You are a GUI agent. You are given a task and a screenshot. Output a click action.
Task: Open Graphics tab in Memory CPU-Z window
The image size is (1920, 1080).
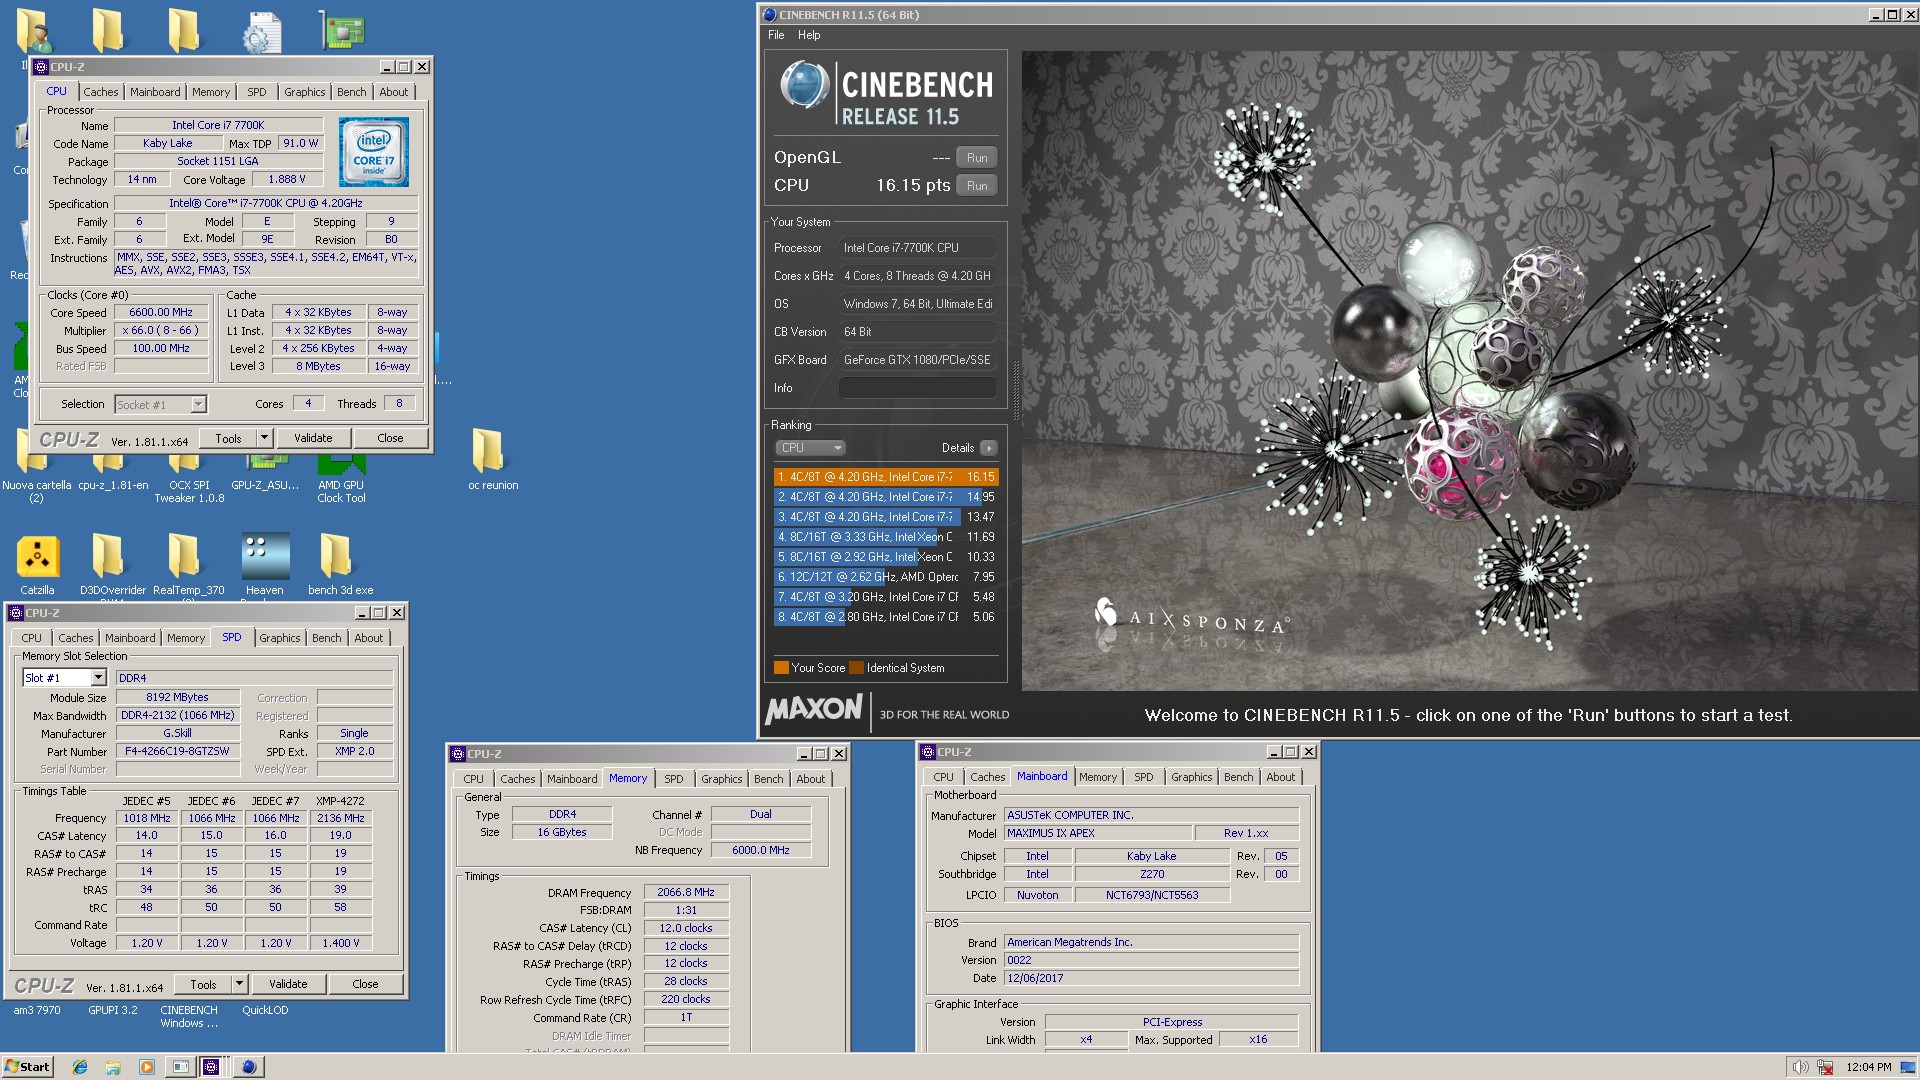tap(722, 779)
